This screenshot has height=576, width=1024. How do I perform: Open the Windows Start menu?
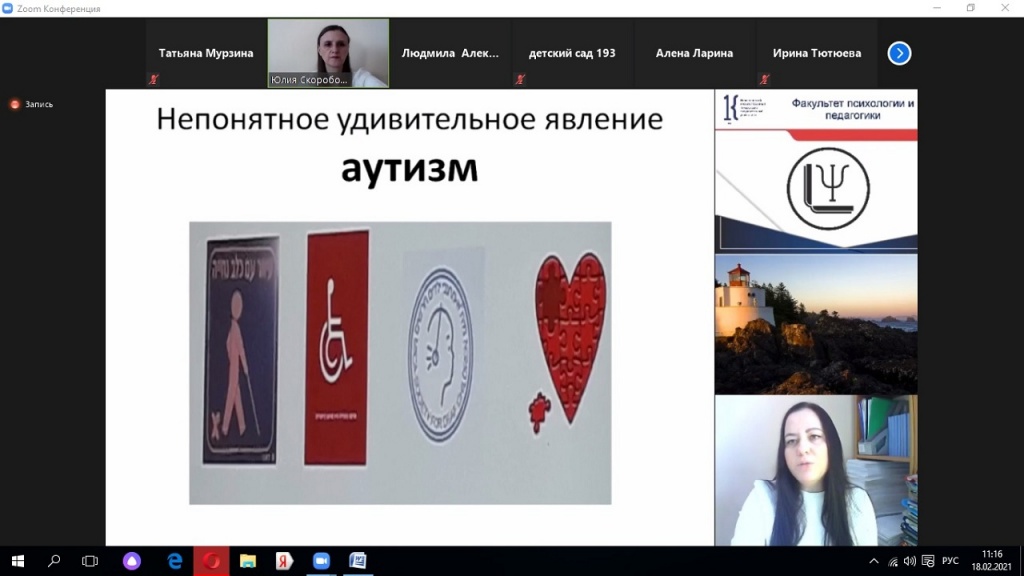(17, 561)
